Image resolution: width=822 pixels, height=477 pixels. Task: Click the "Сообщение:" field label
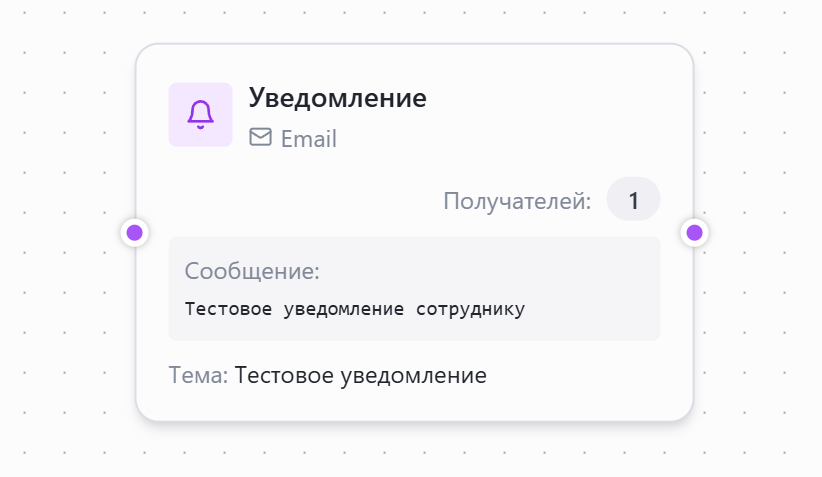tap(252, 271)
